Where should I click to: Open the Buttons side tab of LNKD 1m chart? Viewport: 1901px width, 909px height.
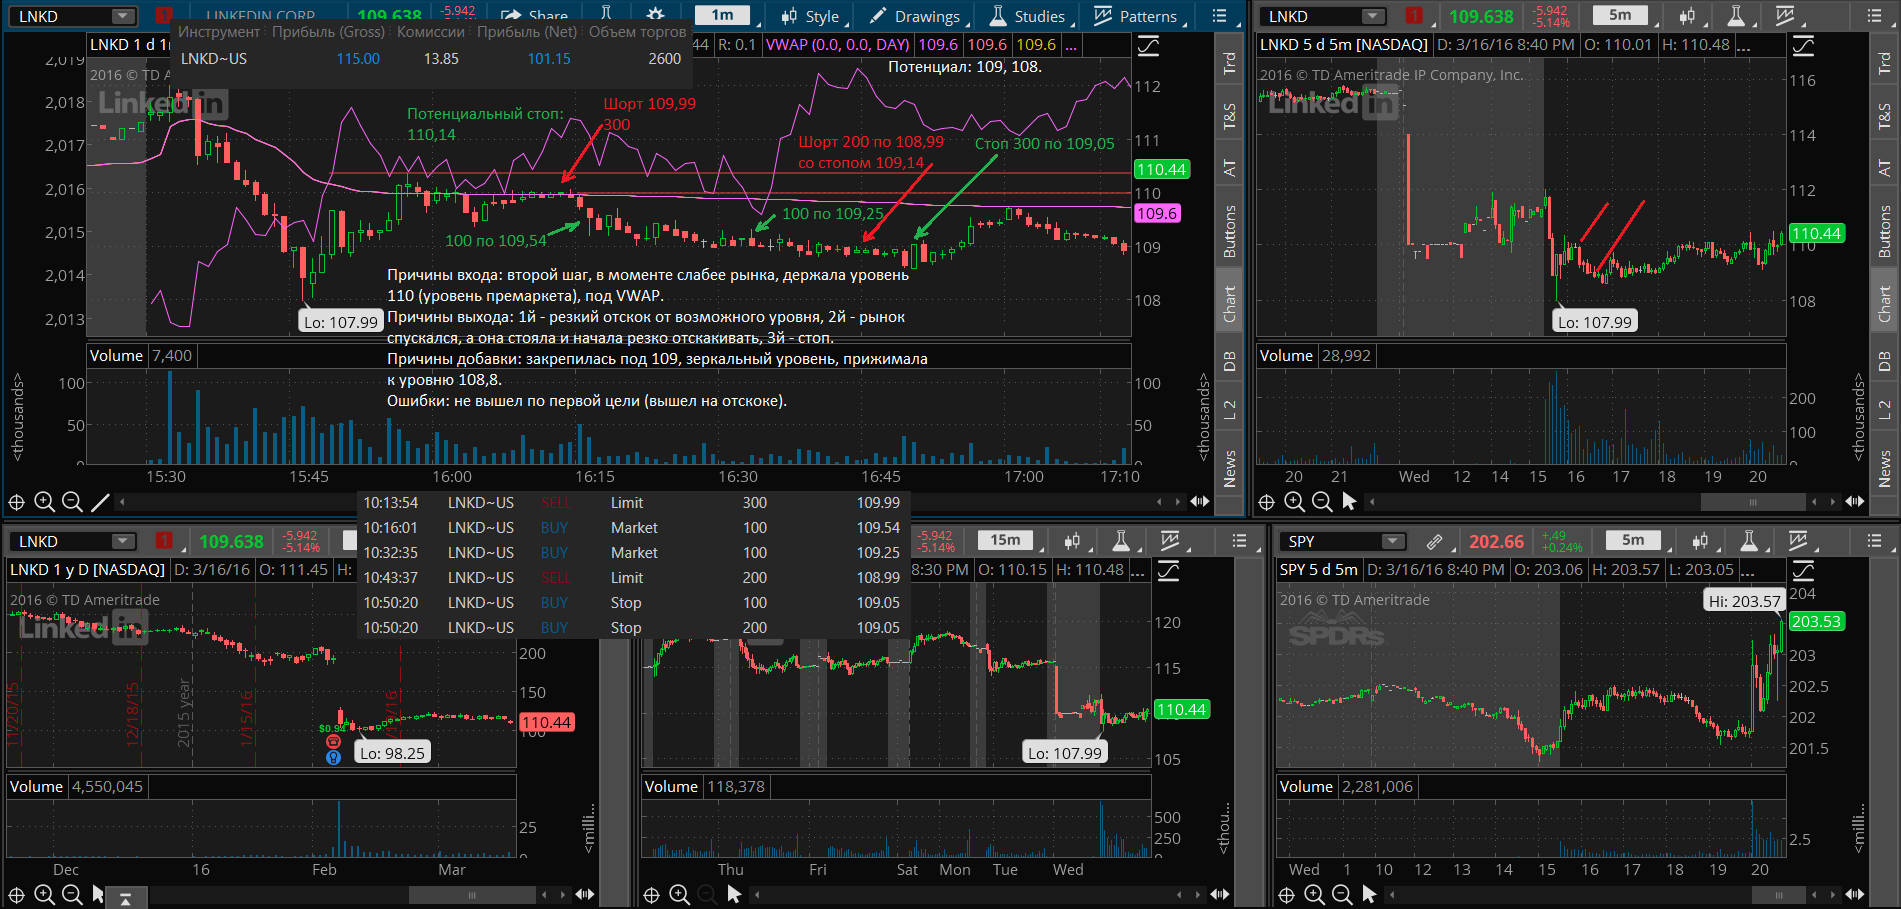click(x=1230, y=232)
